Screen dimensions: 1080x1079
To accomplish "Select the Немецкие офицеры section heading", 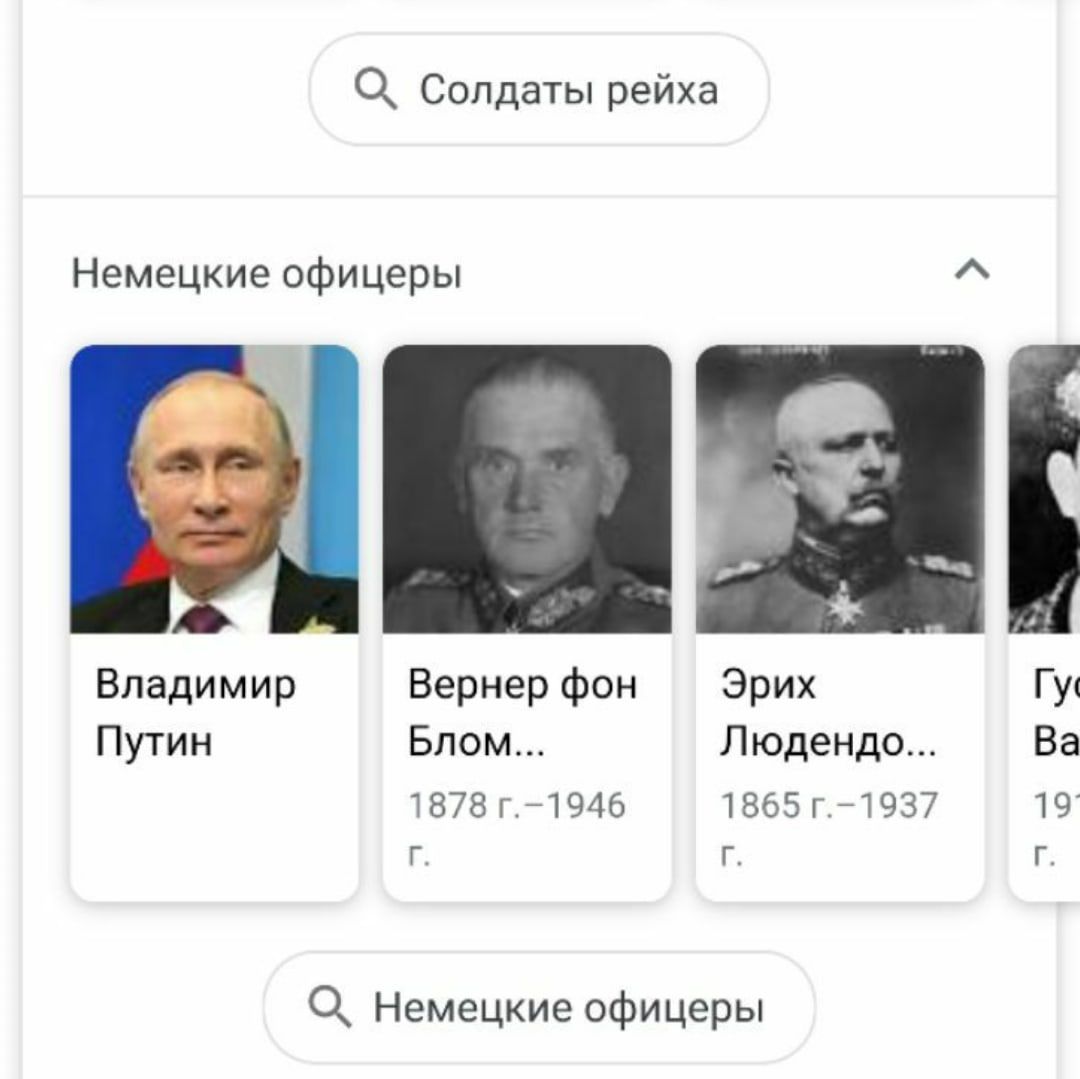I will 267,273.
